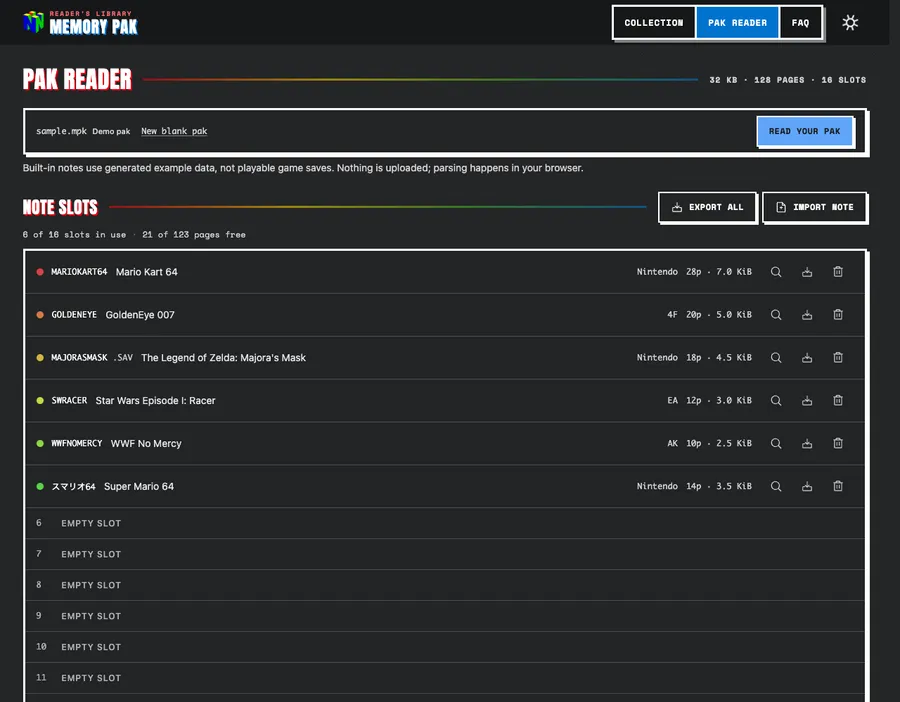Open the FAQ tab

(x=800, y=23)
